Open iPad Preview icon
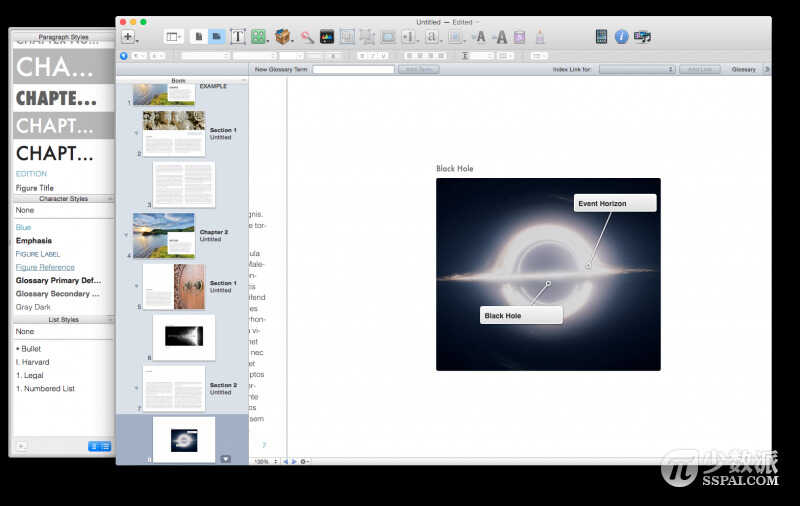800x506 pixels. coord(602,36)
